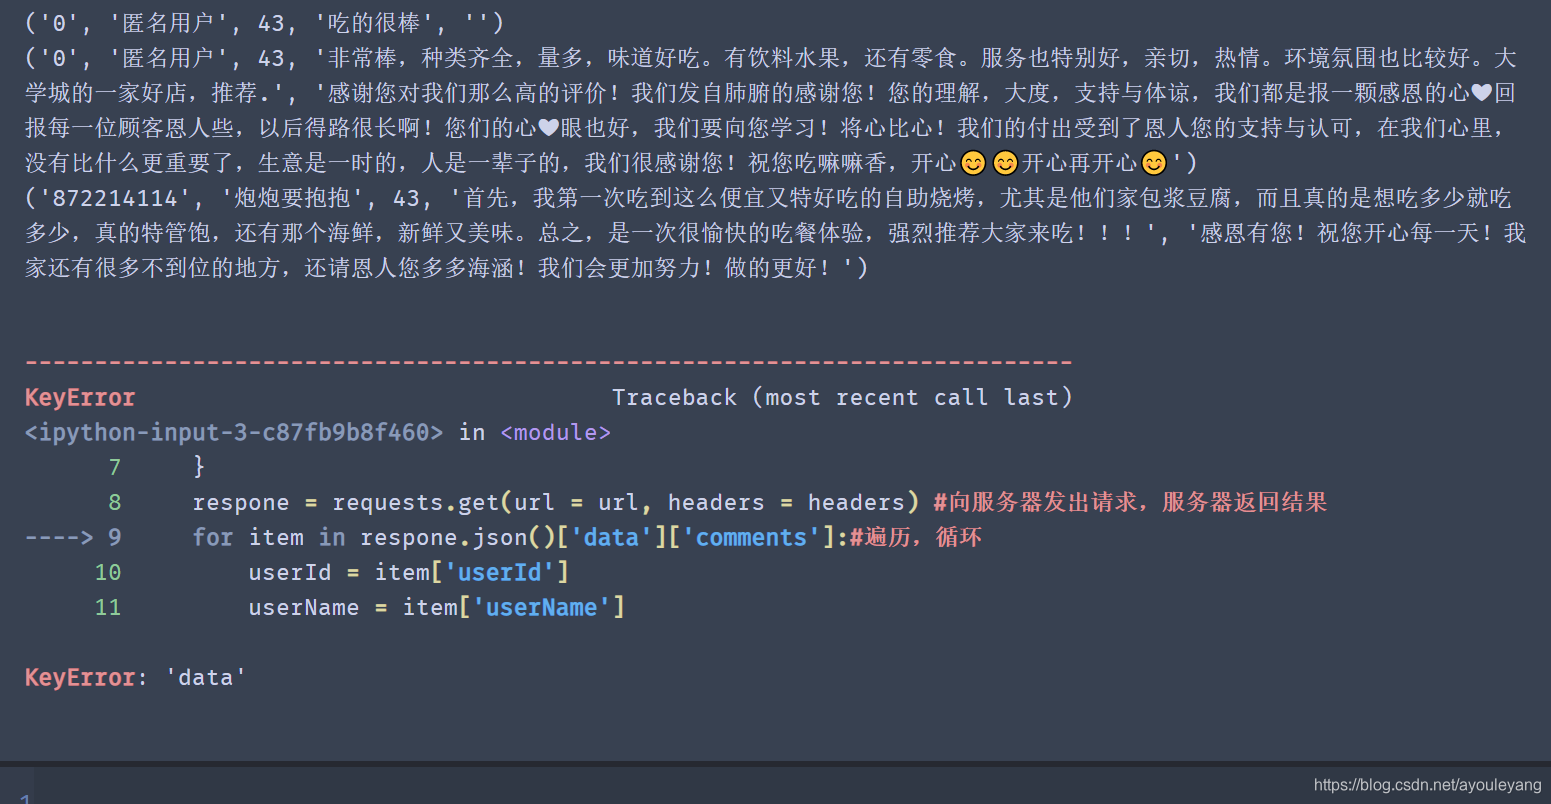Click the user ID '872214114' in output
The width and height of the screenshot is (1551, 804).
(114, 198)
